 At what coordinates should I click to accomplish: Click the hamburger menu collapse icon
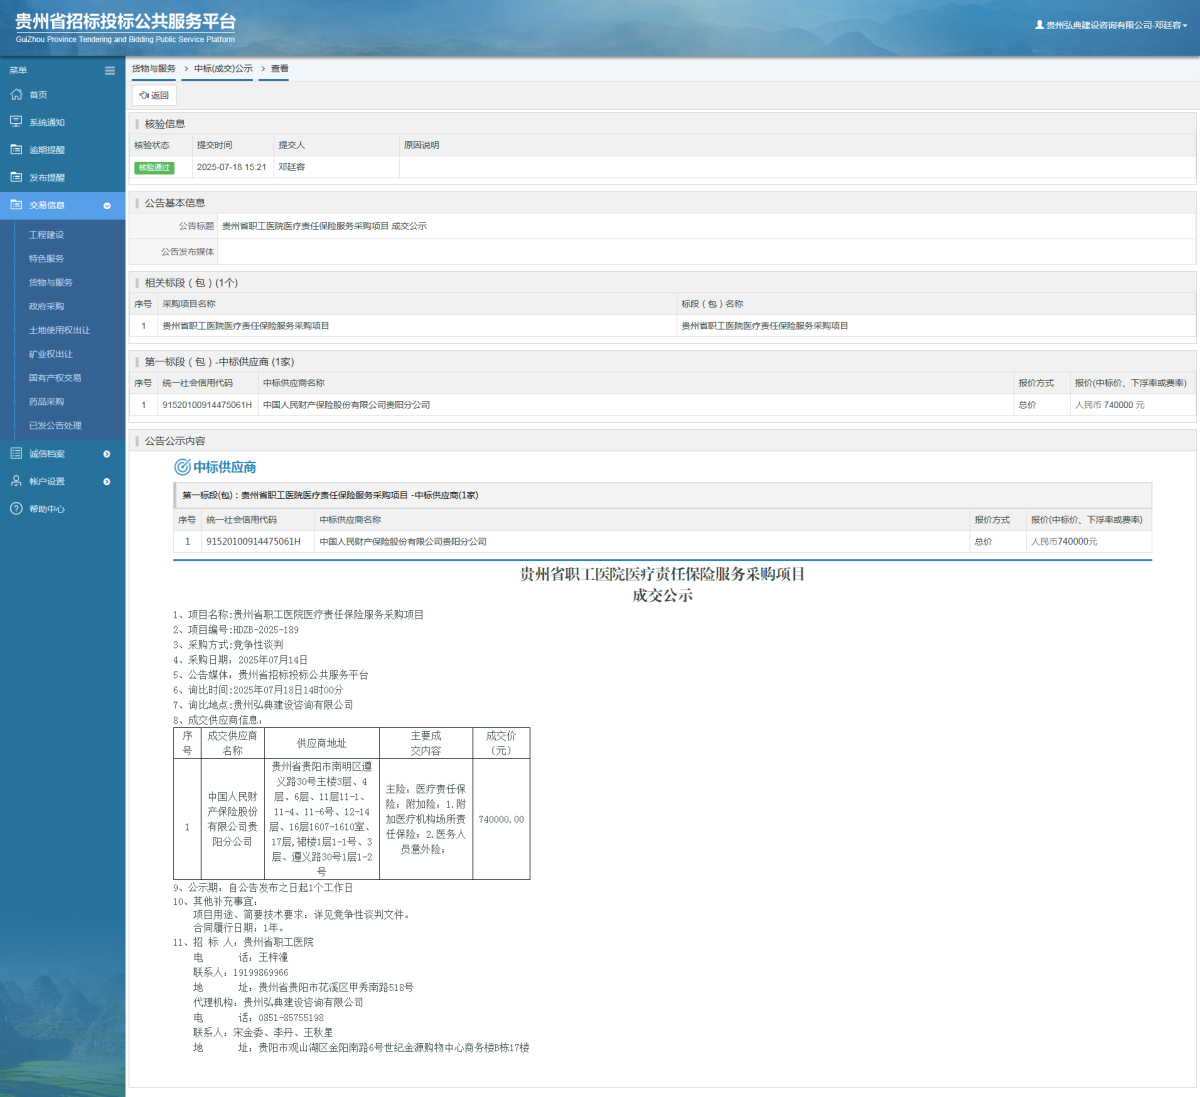(110, 70)
